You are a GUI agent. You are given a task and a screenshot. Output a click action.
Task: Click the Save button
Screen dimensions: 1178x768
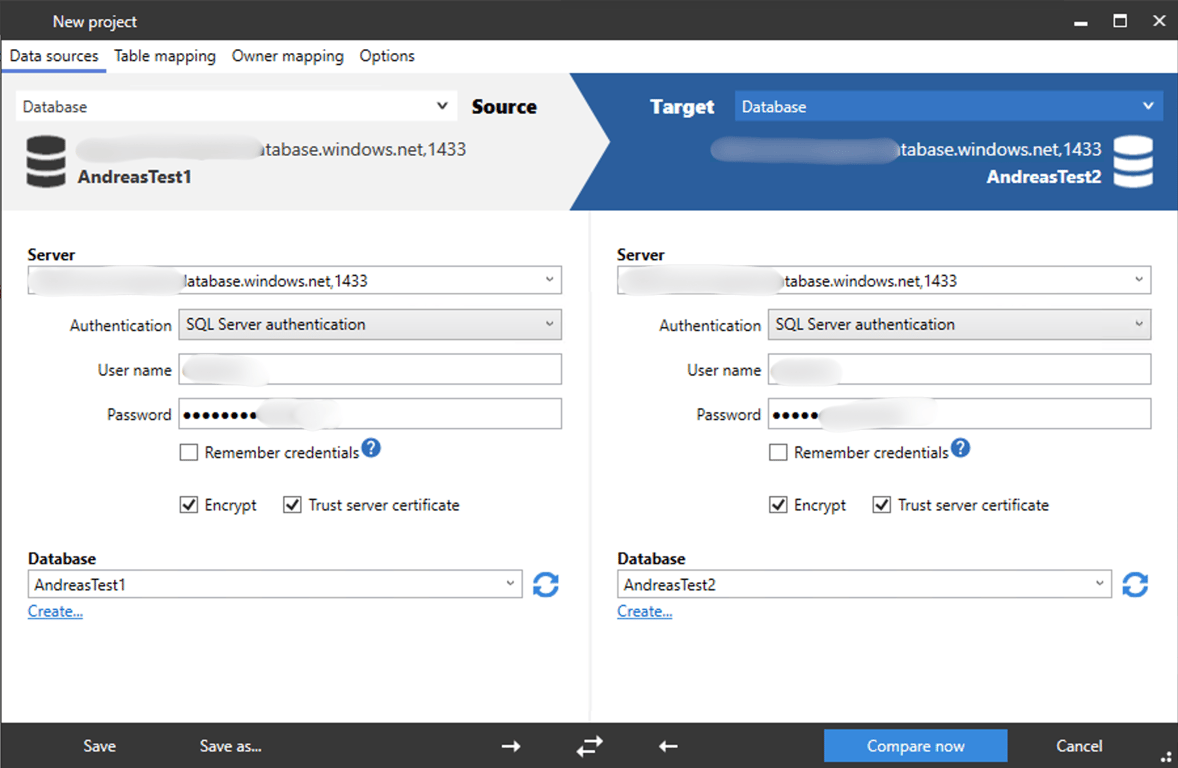[x=99, y=746]
